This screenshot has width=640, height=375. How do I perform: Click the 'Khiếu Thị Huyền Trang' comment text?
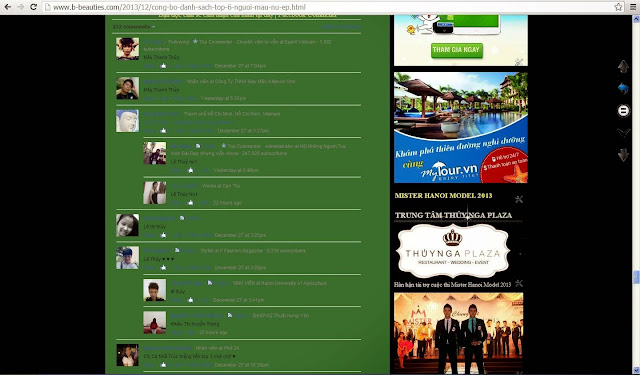(195, 324)
